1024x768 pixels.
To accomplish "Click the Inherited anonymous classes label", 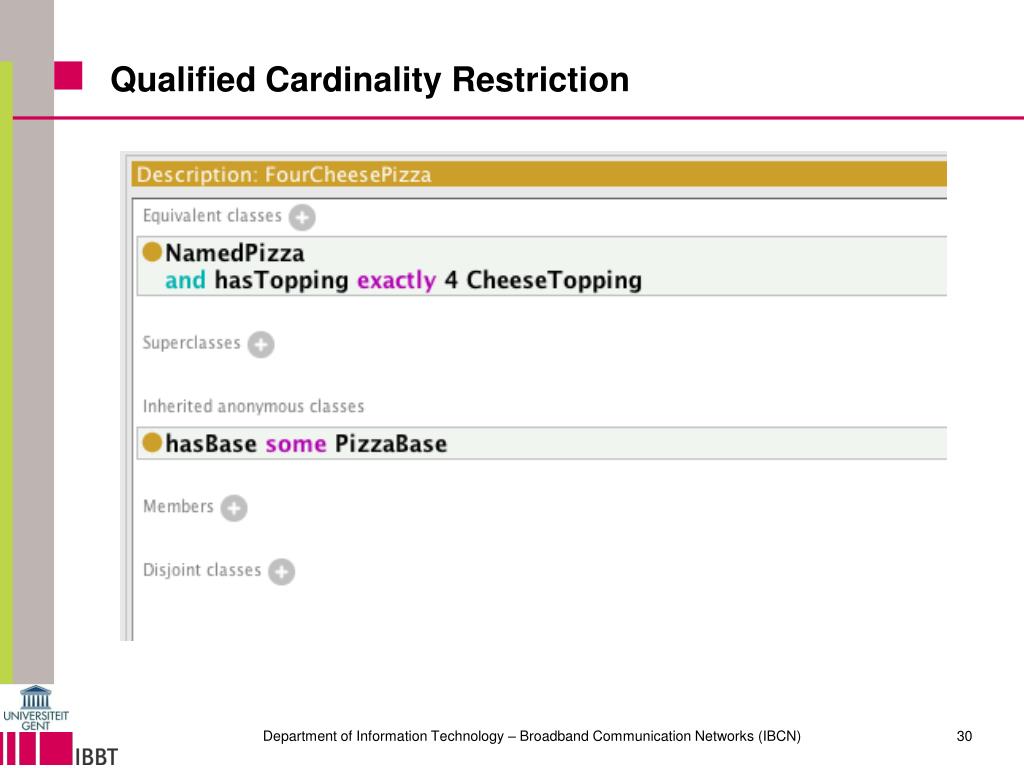I will 253,406.
